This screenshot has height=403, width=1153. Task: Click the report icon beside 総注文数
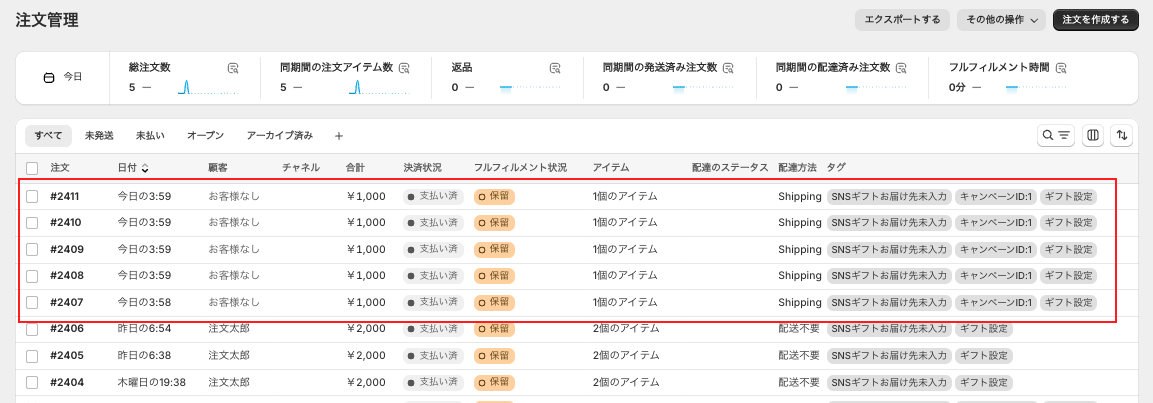coord(233,68)
